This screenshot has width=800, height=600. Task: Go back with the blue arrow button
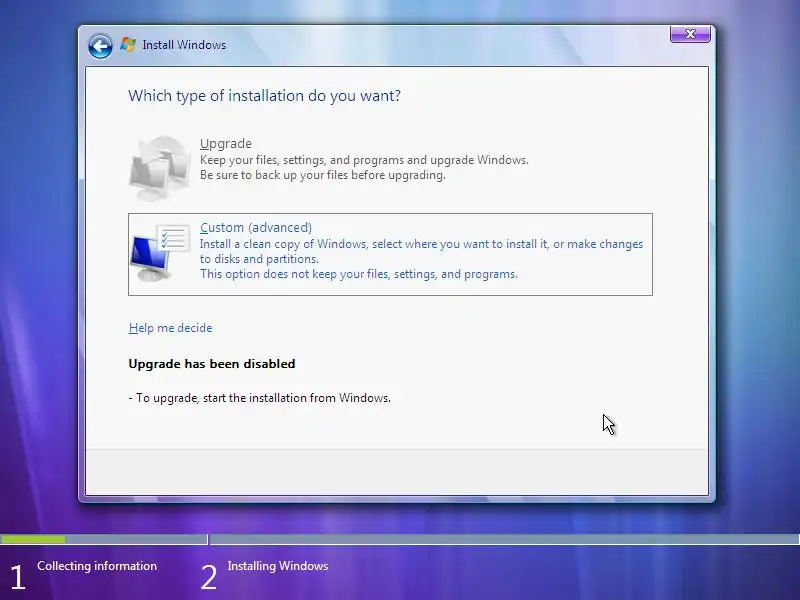(100, 46)
